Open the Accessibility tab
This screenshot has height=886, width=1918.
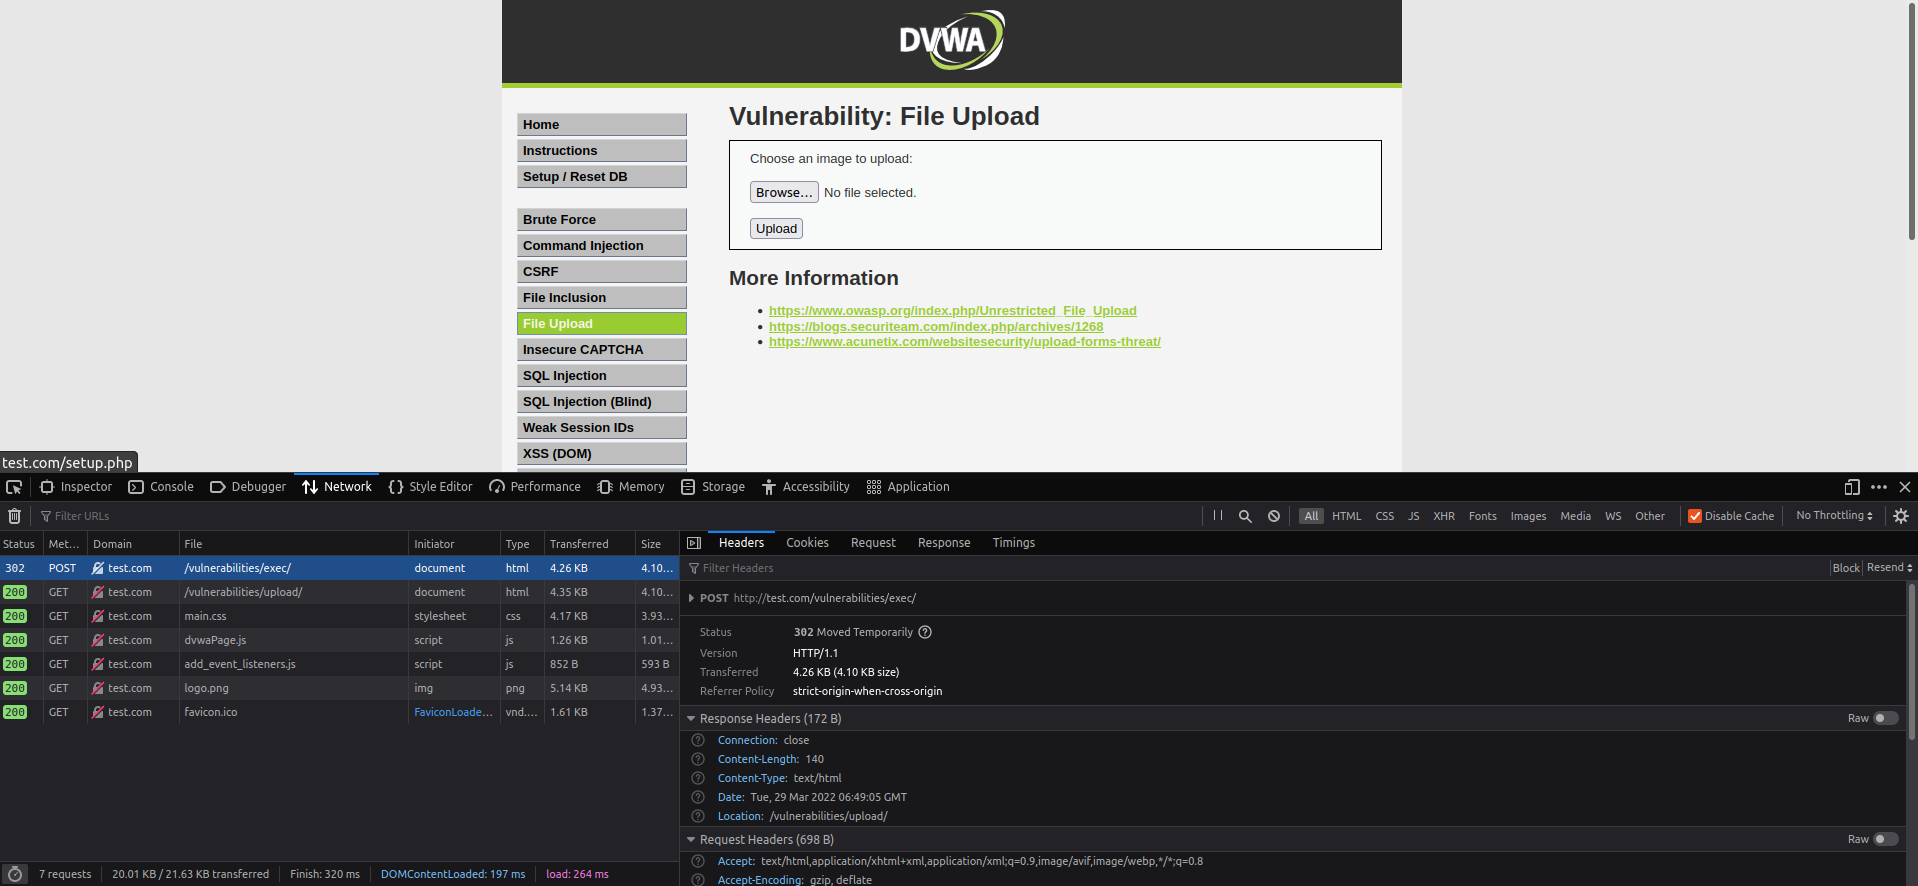806,487
